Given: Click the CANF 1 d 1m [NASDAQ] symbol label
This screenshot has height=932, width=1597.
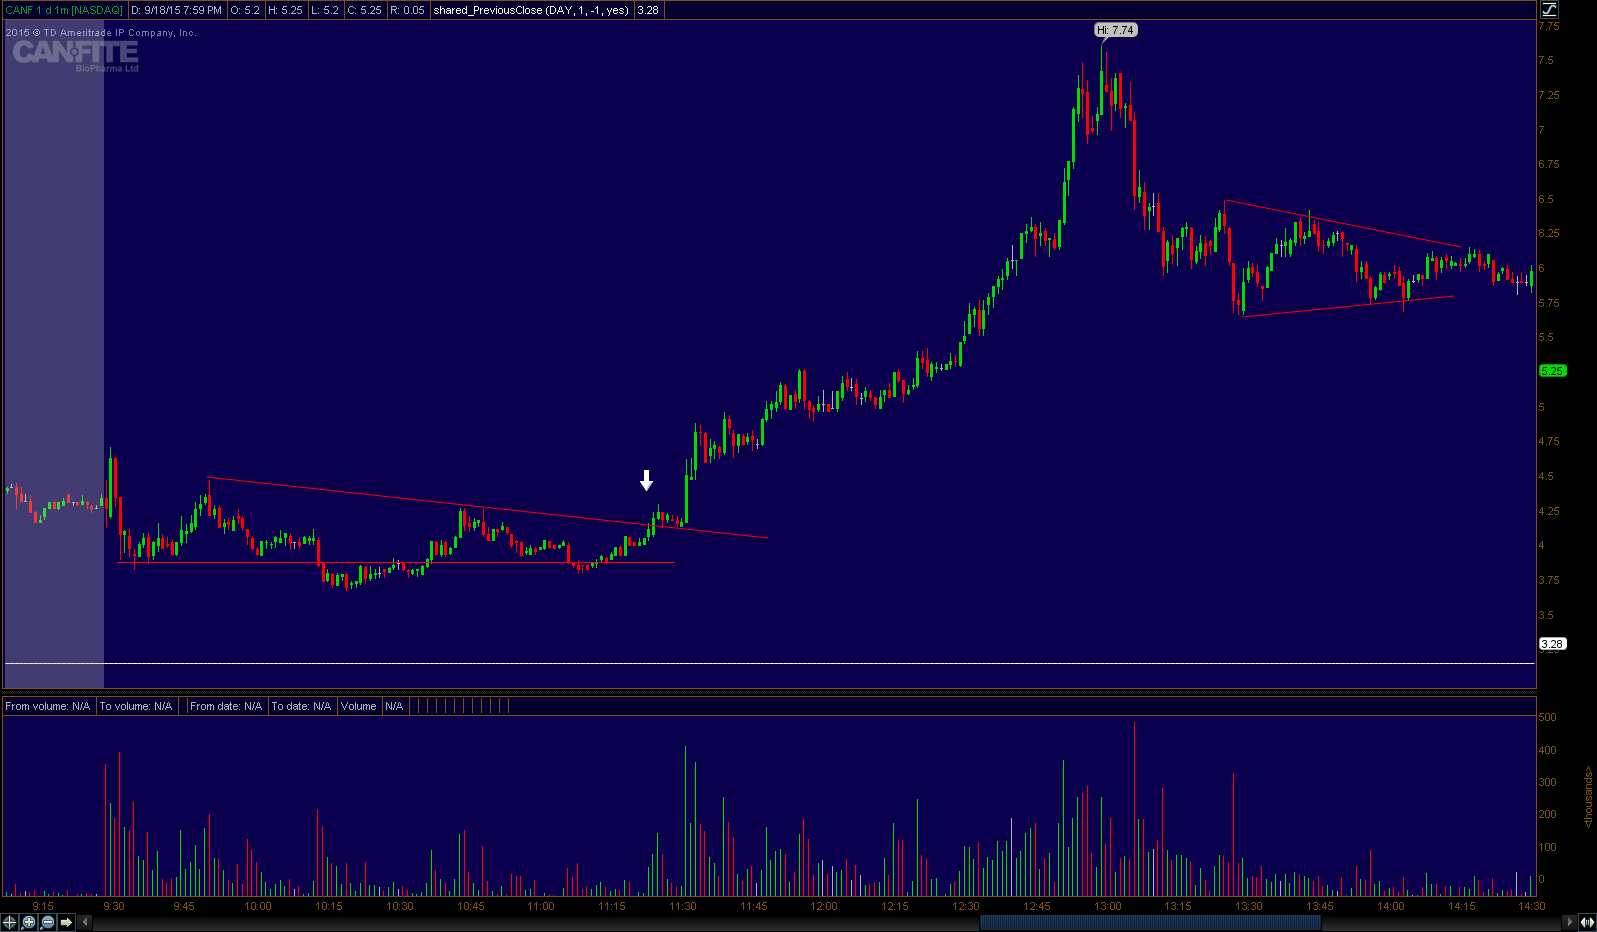Looking at the screenshot, I should point(64,10).
